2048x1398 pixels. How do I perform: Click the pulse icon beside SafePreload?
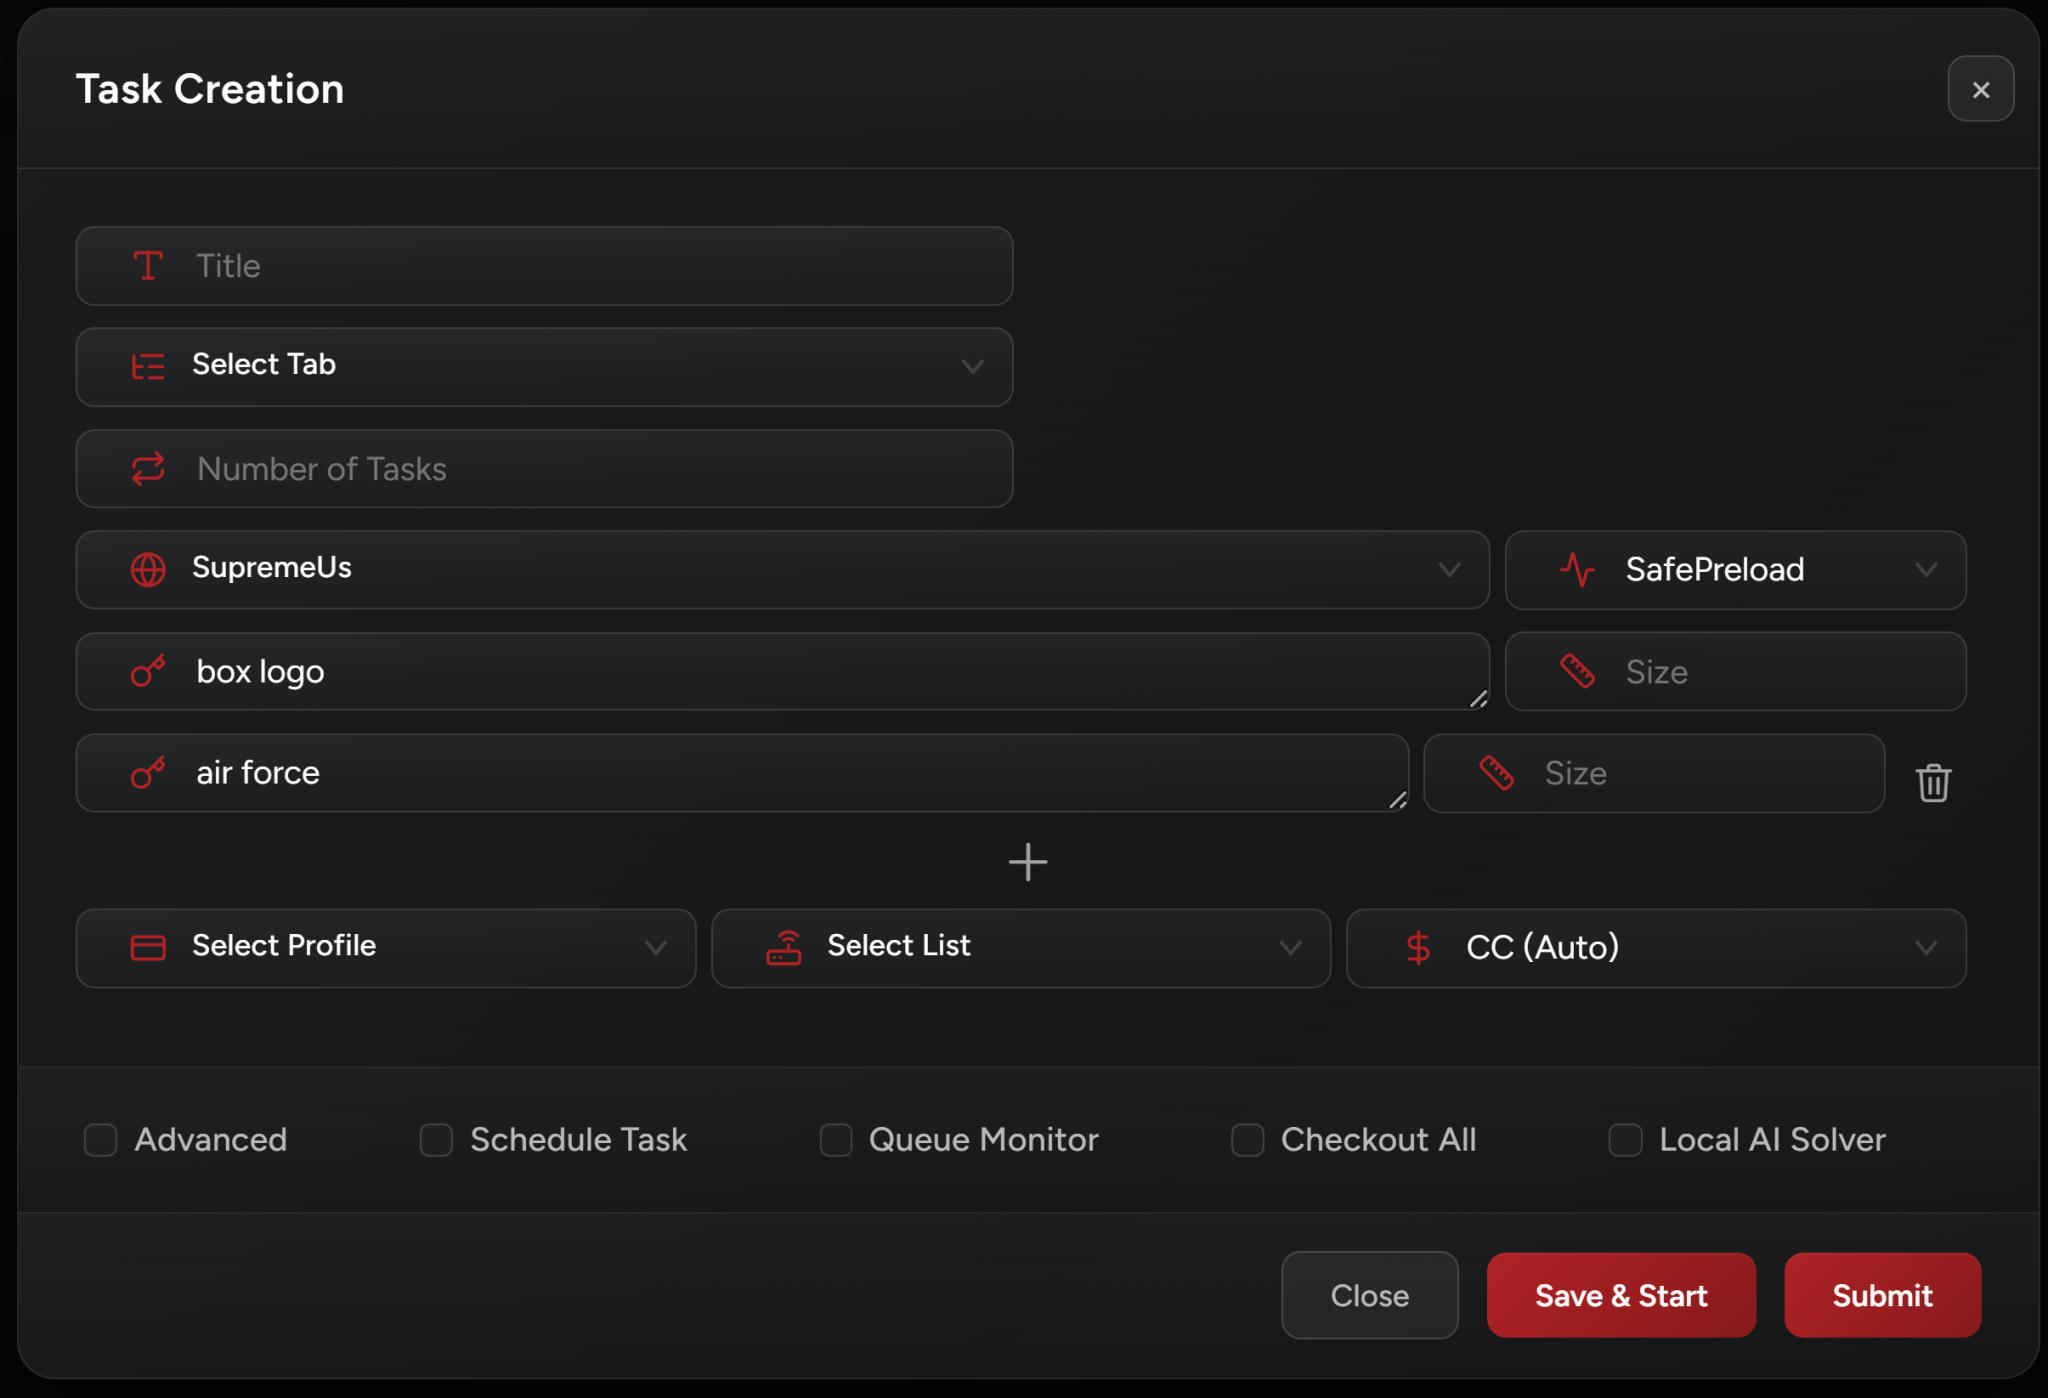pyautogui.click(x=1577, y=569)
